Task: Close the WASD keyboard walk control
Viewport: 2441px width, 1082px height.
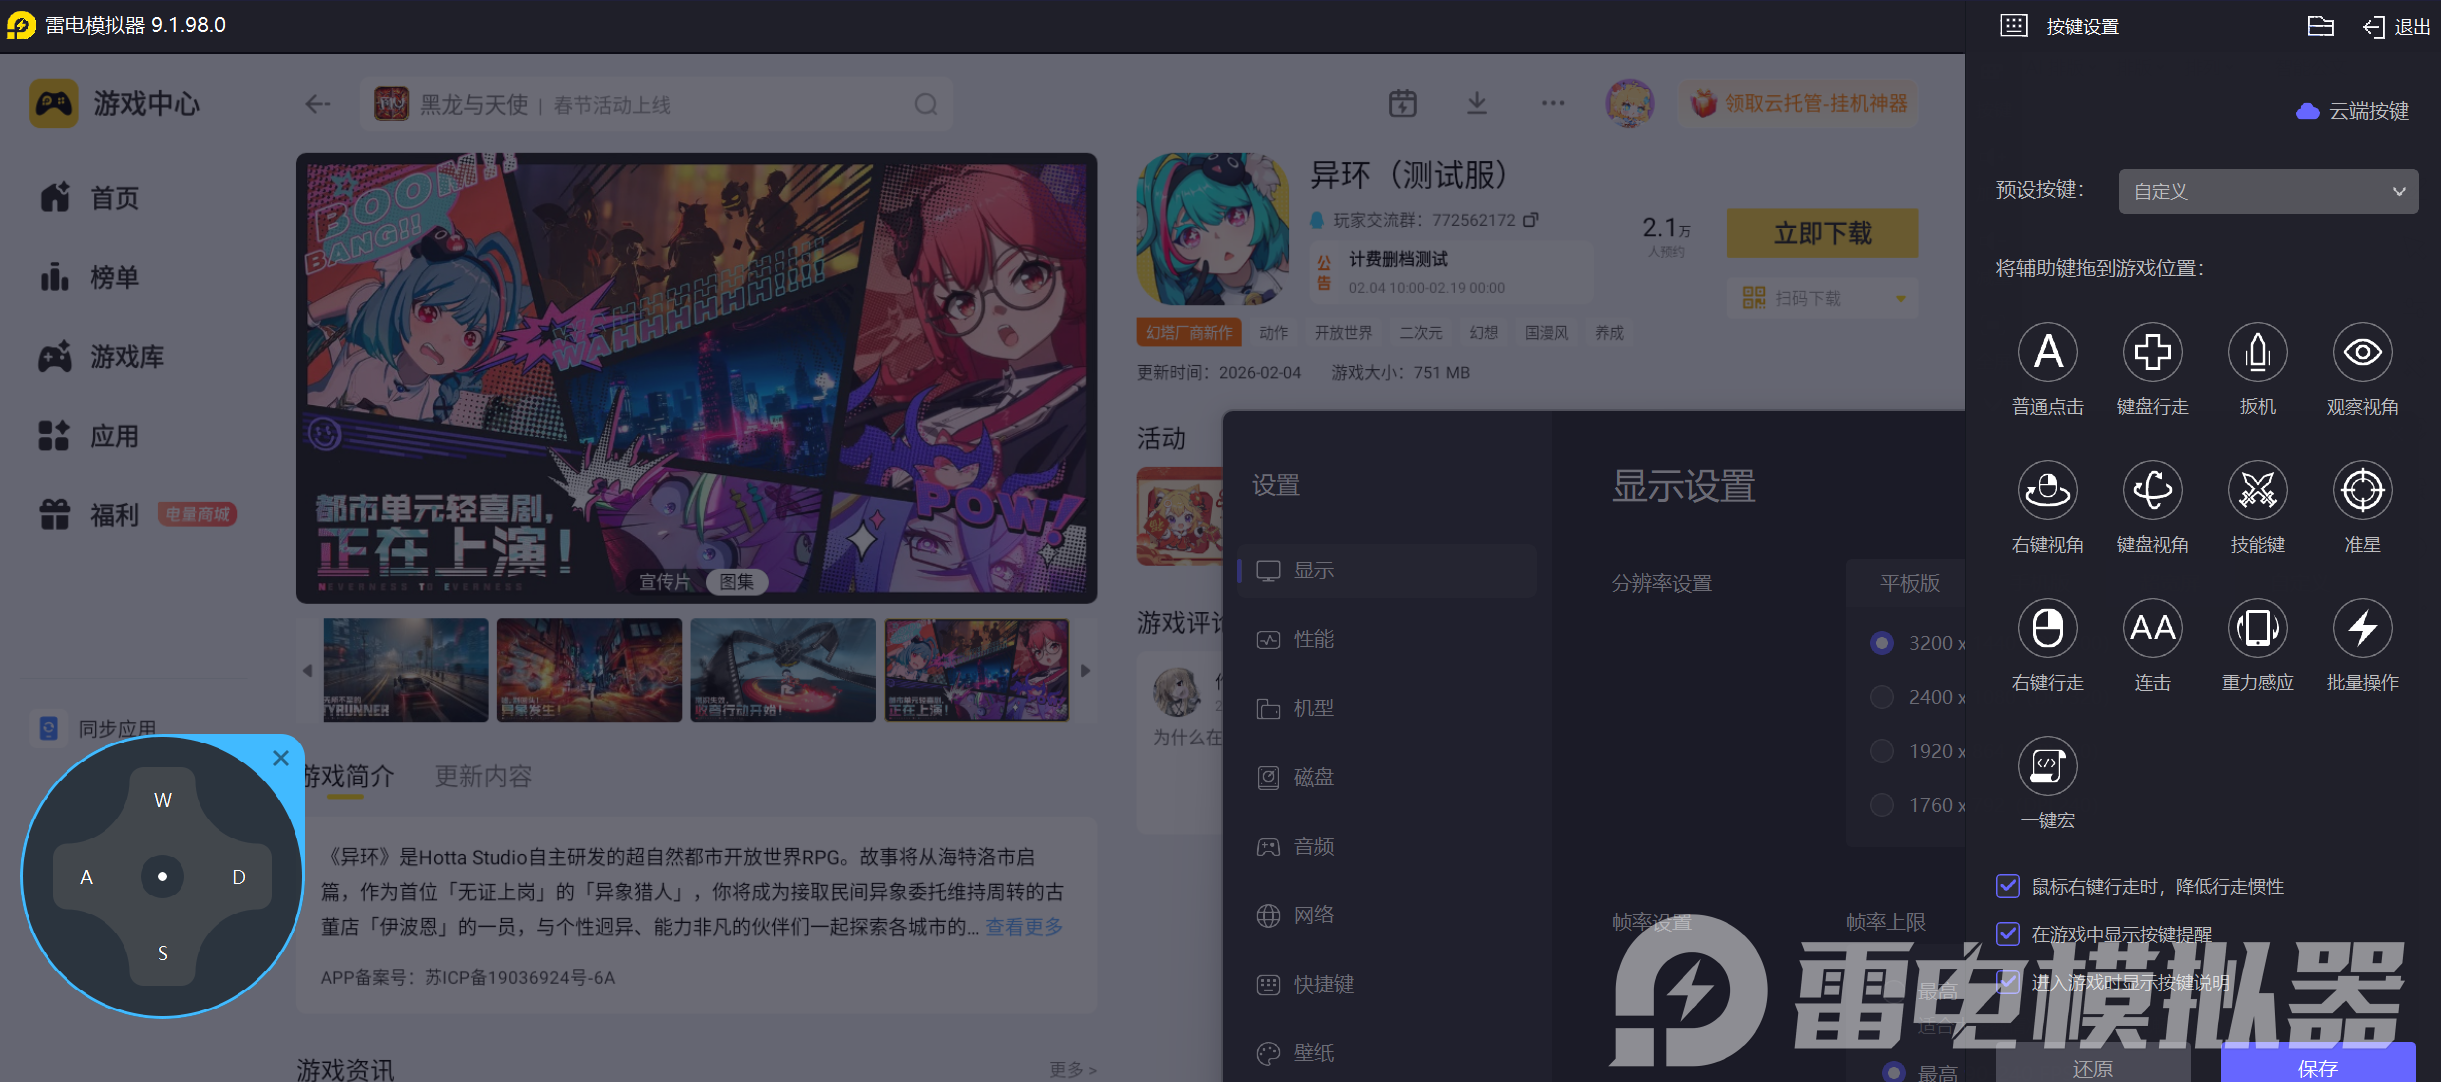Action: (x=281, y=758)
